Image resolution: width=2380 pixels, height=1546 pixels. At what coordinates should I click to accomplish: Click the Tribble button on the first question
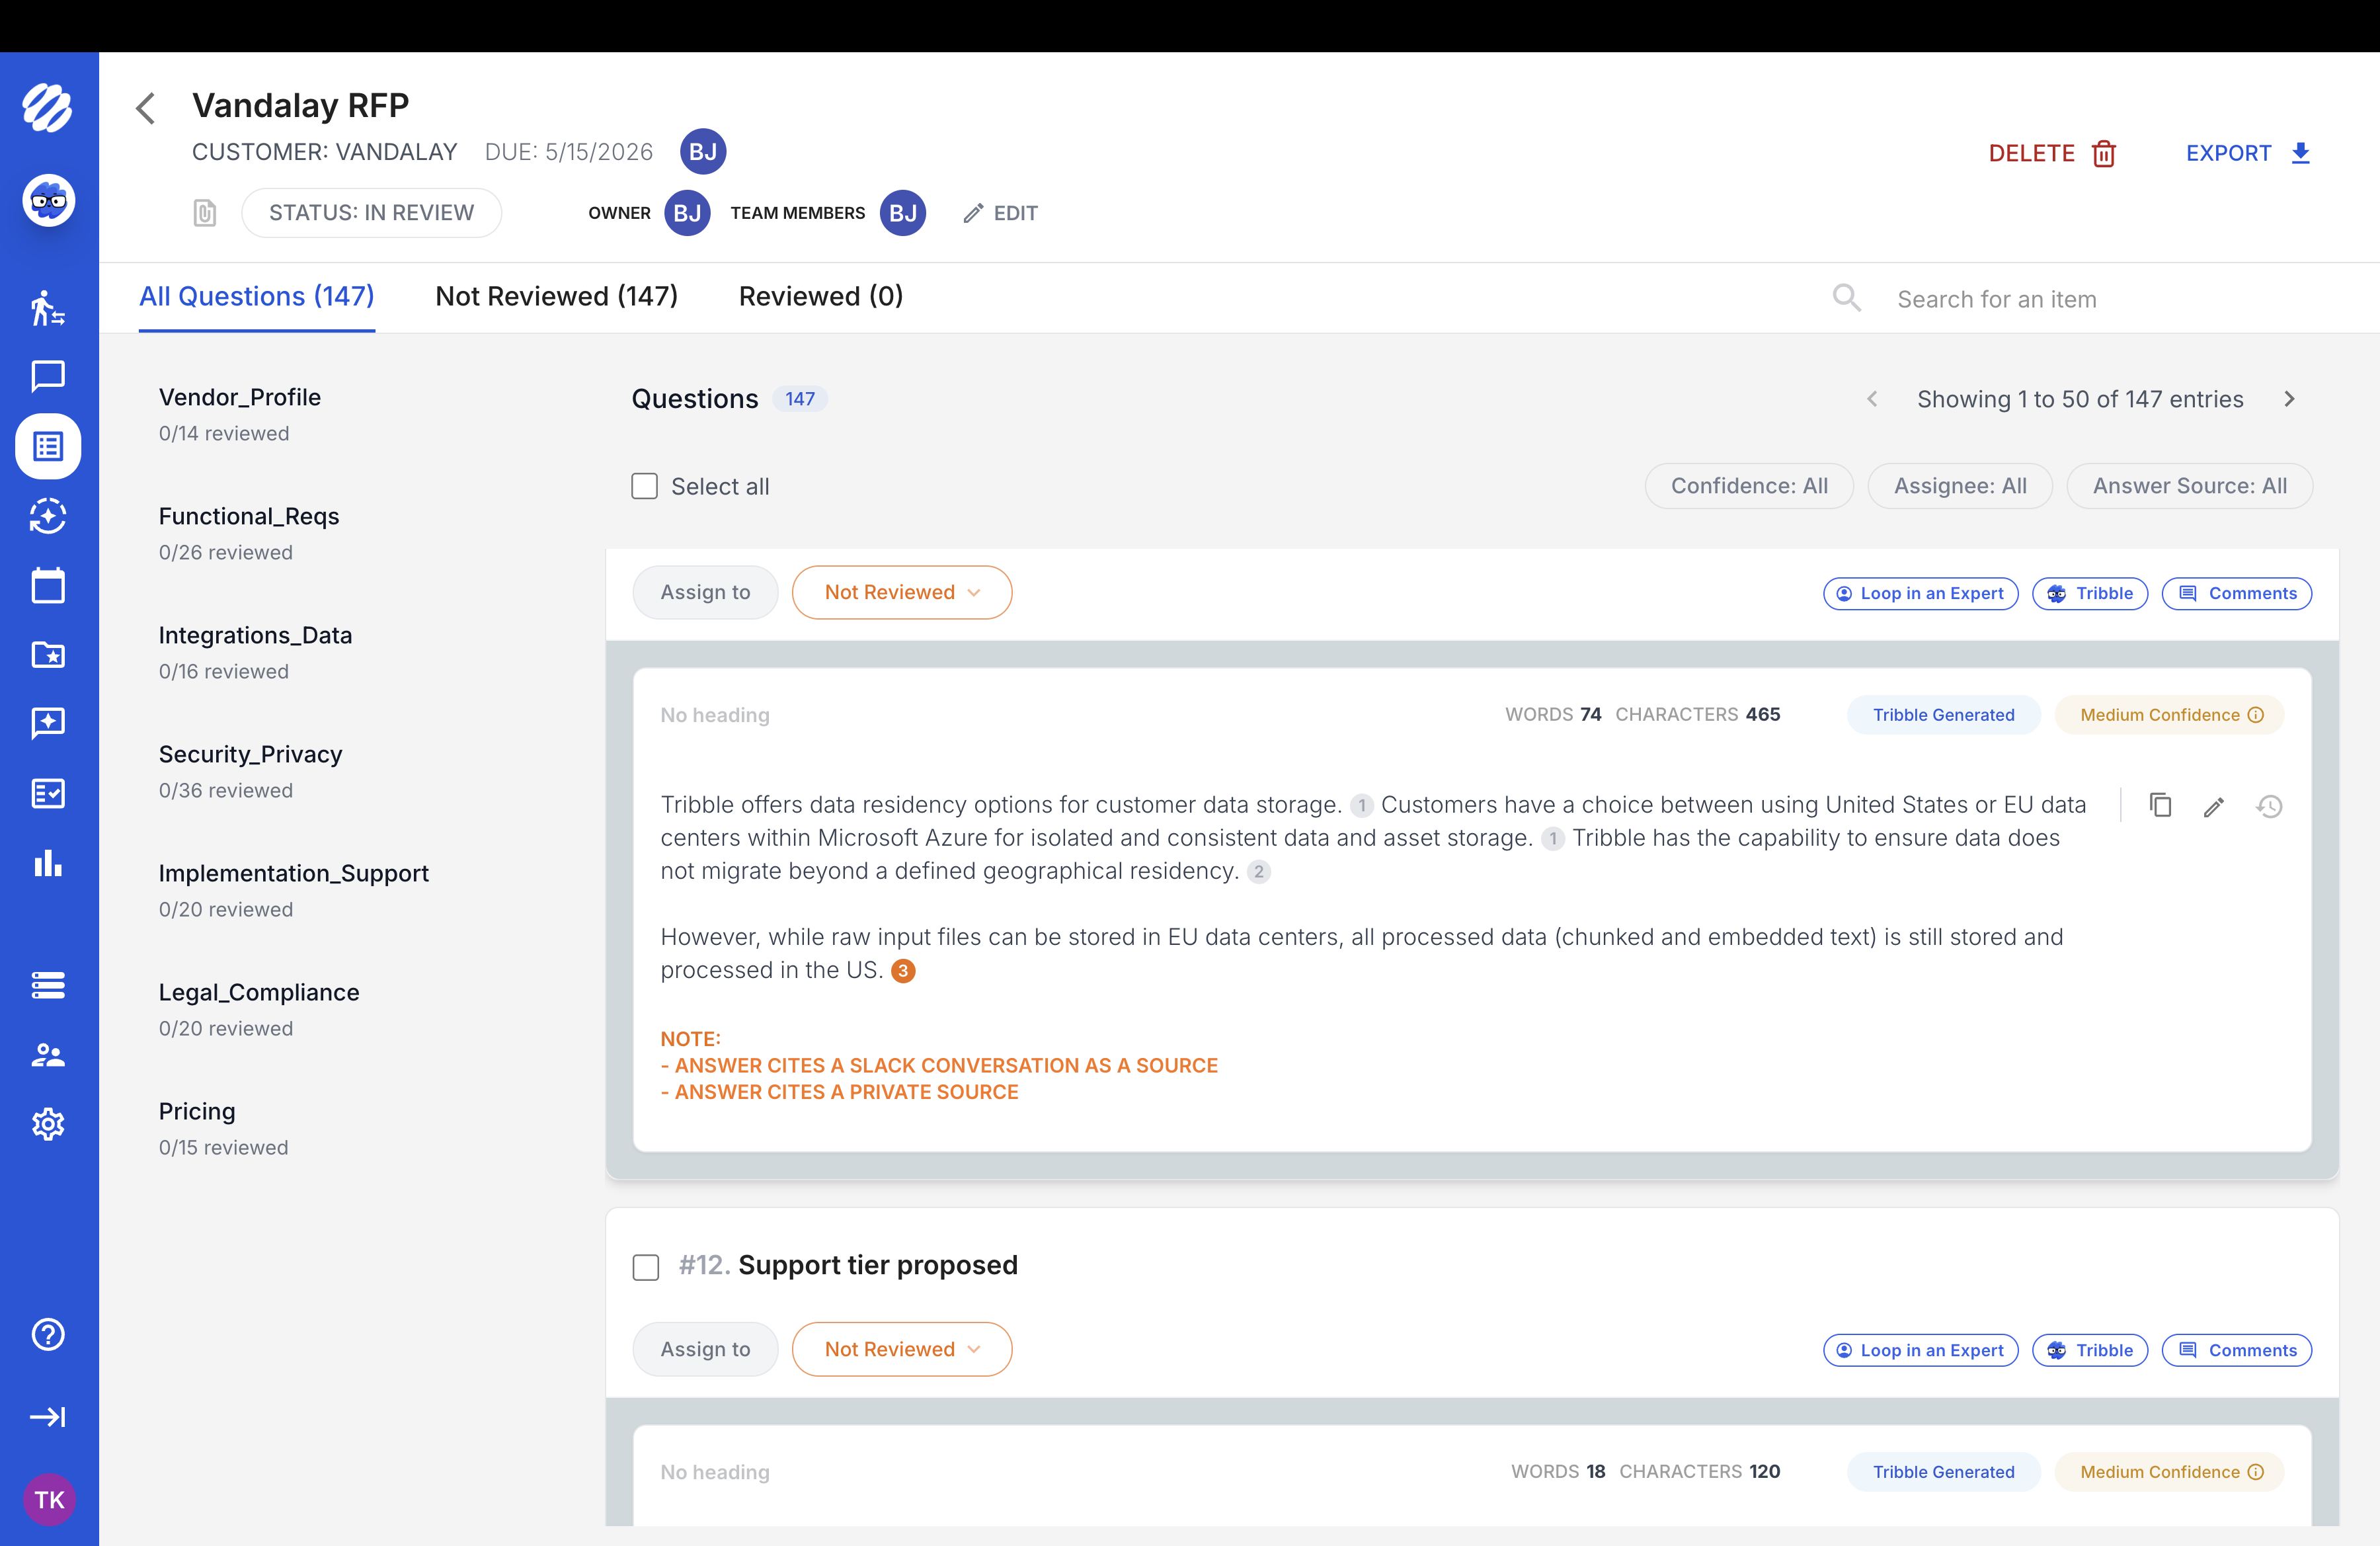pyautogui.click(x=2090, y=593)
